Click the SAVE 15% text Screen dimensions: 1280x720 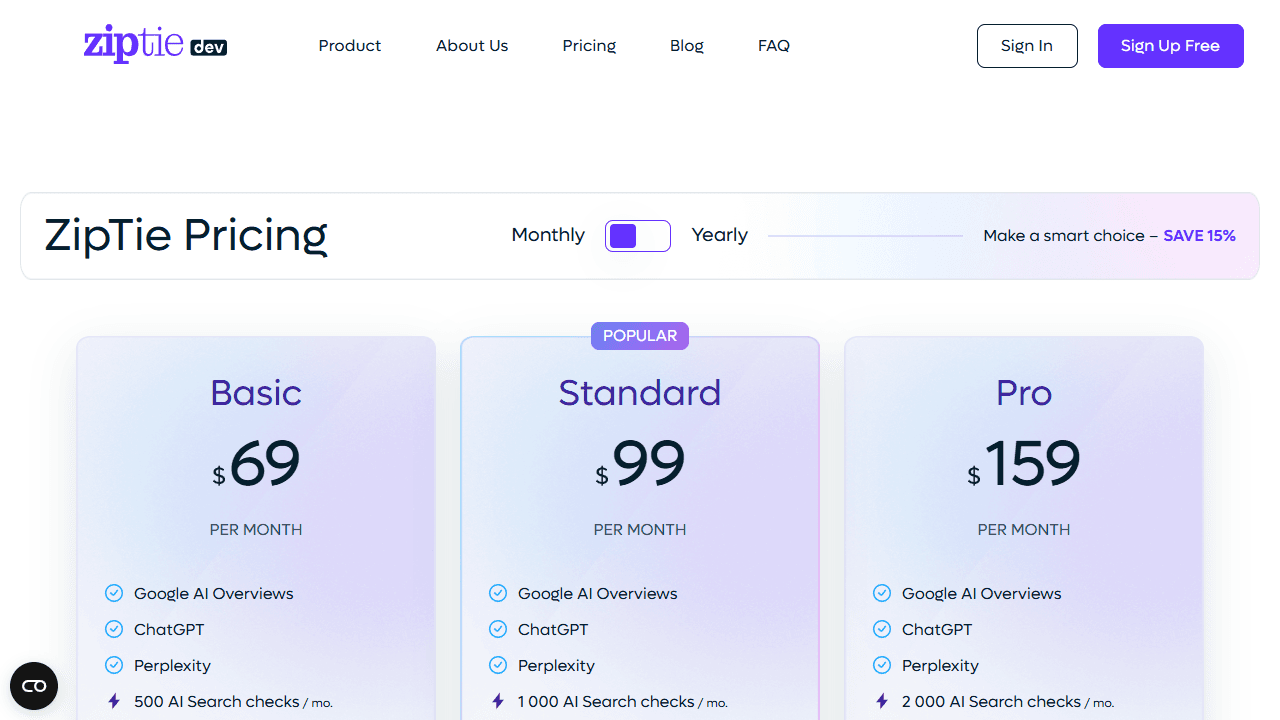click(x=1199, y=236)
